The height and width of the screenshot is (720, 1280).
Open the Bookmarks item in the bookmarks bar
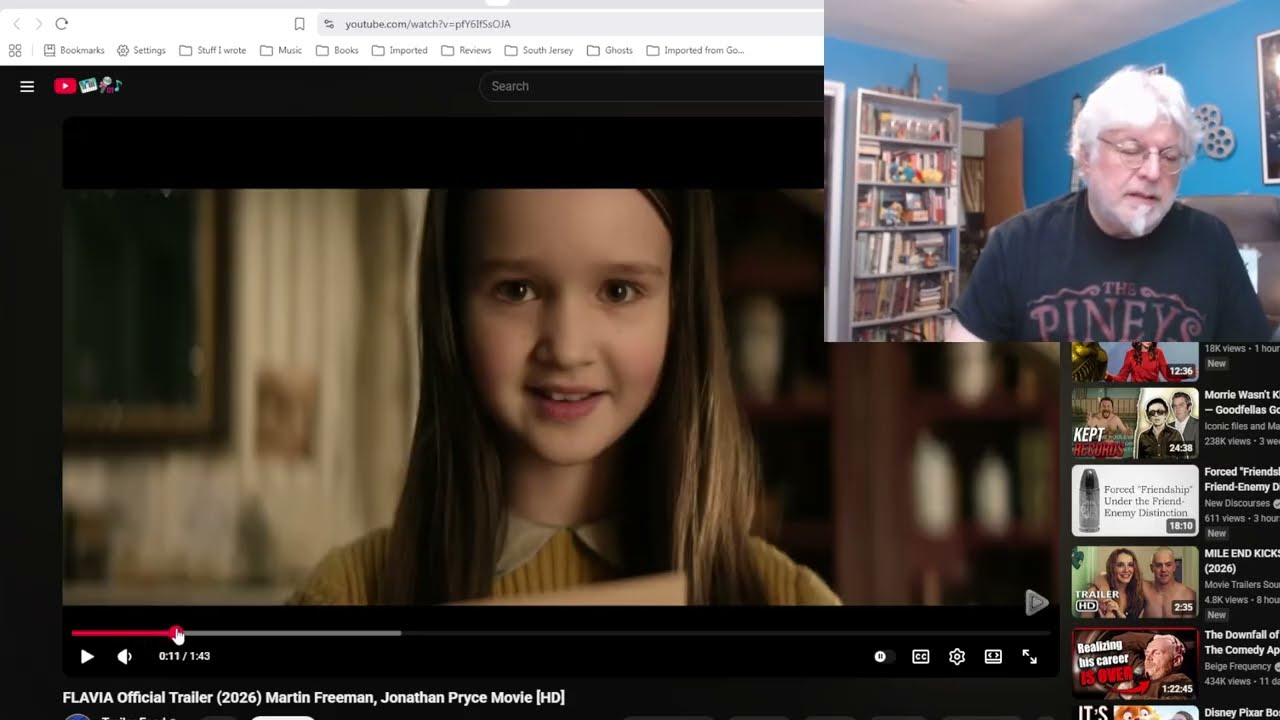tap(74, 50)
